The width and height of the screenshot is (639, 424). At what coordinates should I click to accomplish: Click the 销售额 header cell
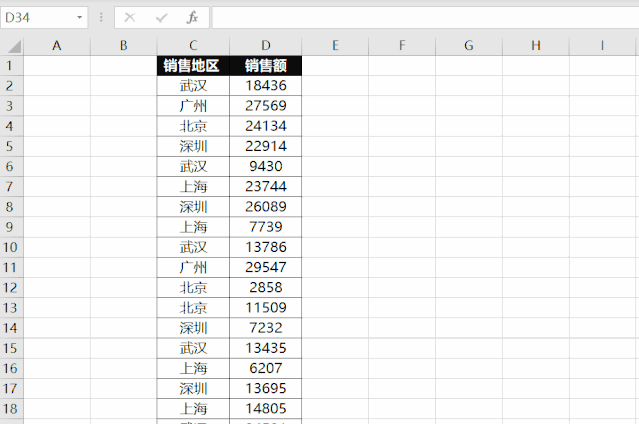click(x=266, y=66)
